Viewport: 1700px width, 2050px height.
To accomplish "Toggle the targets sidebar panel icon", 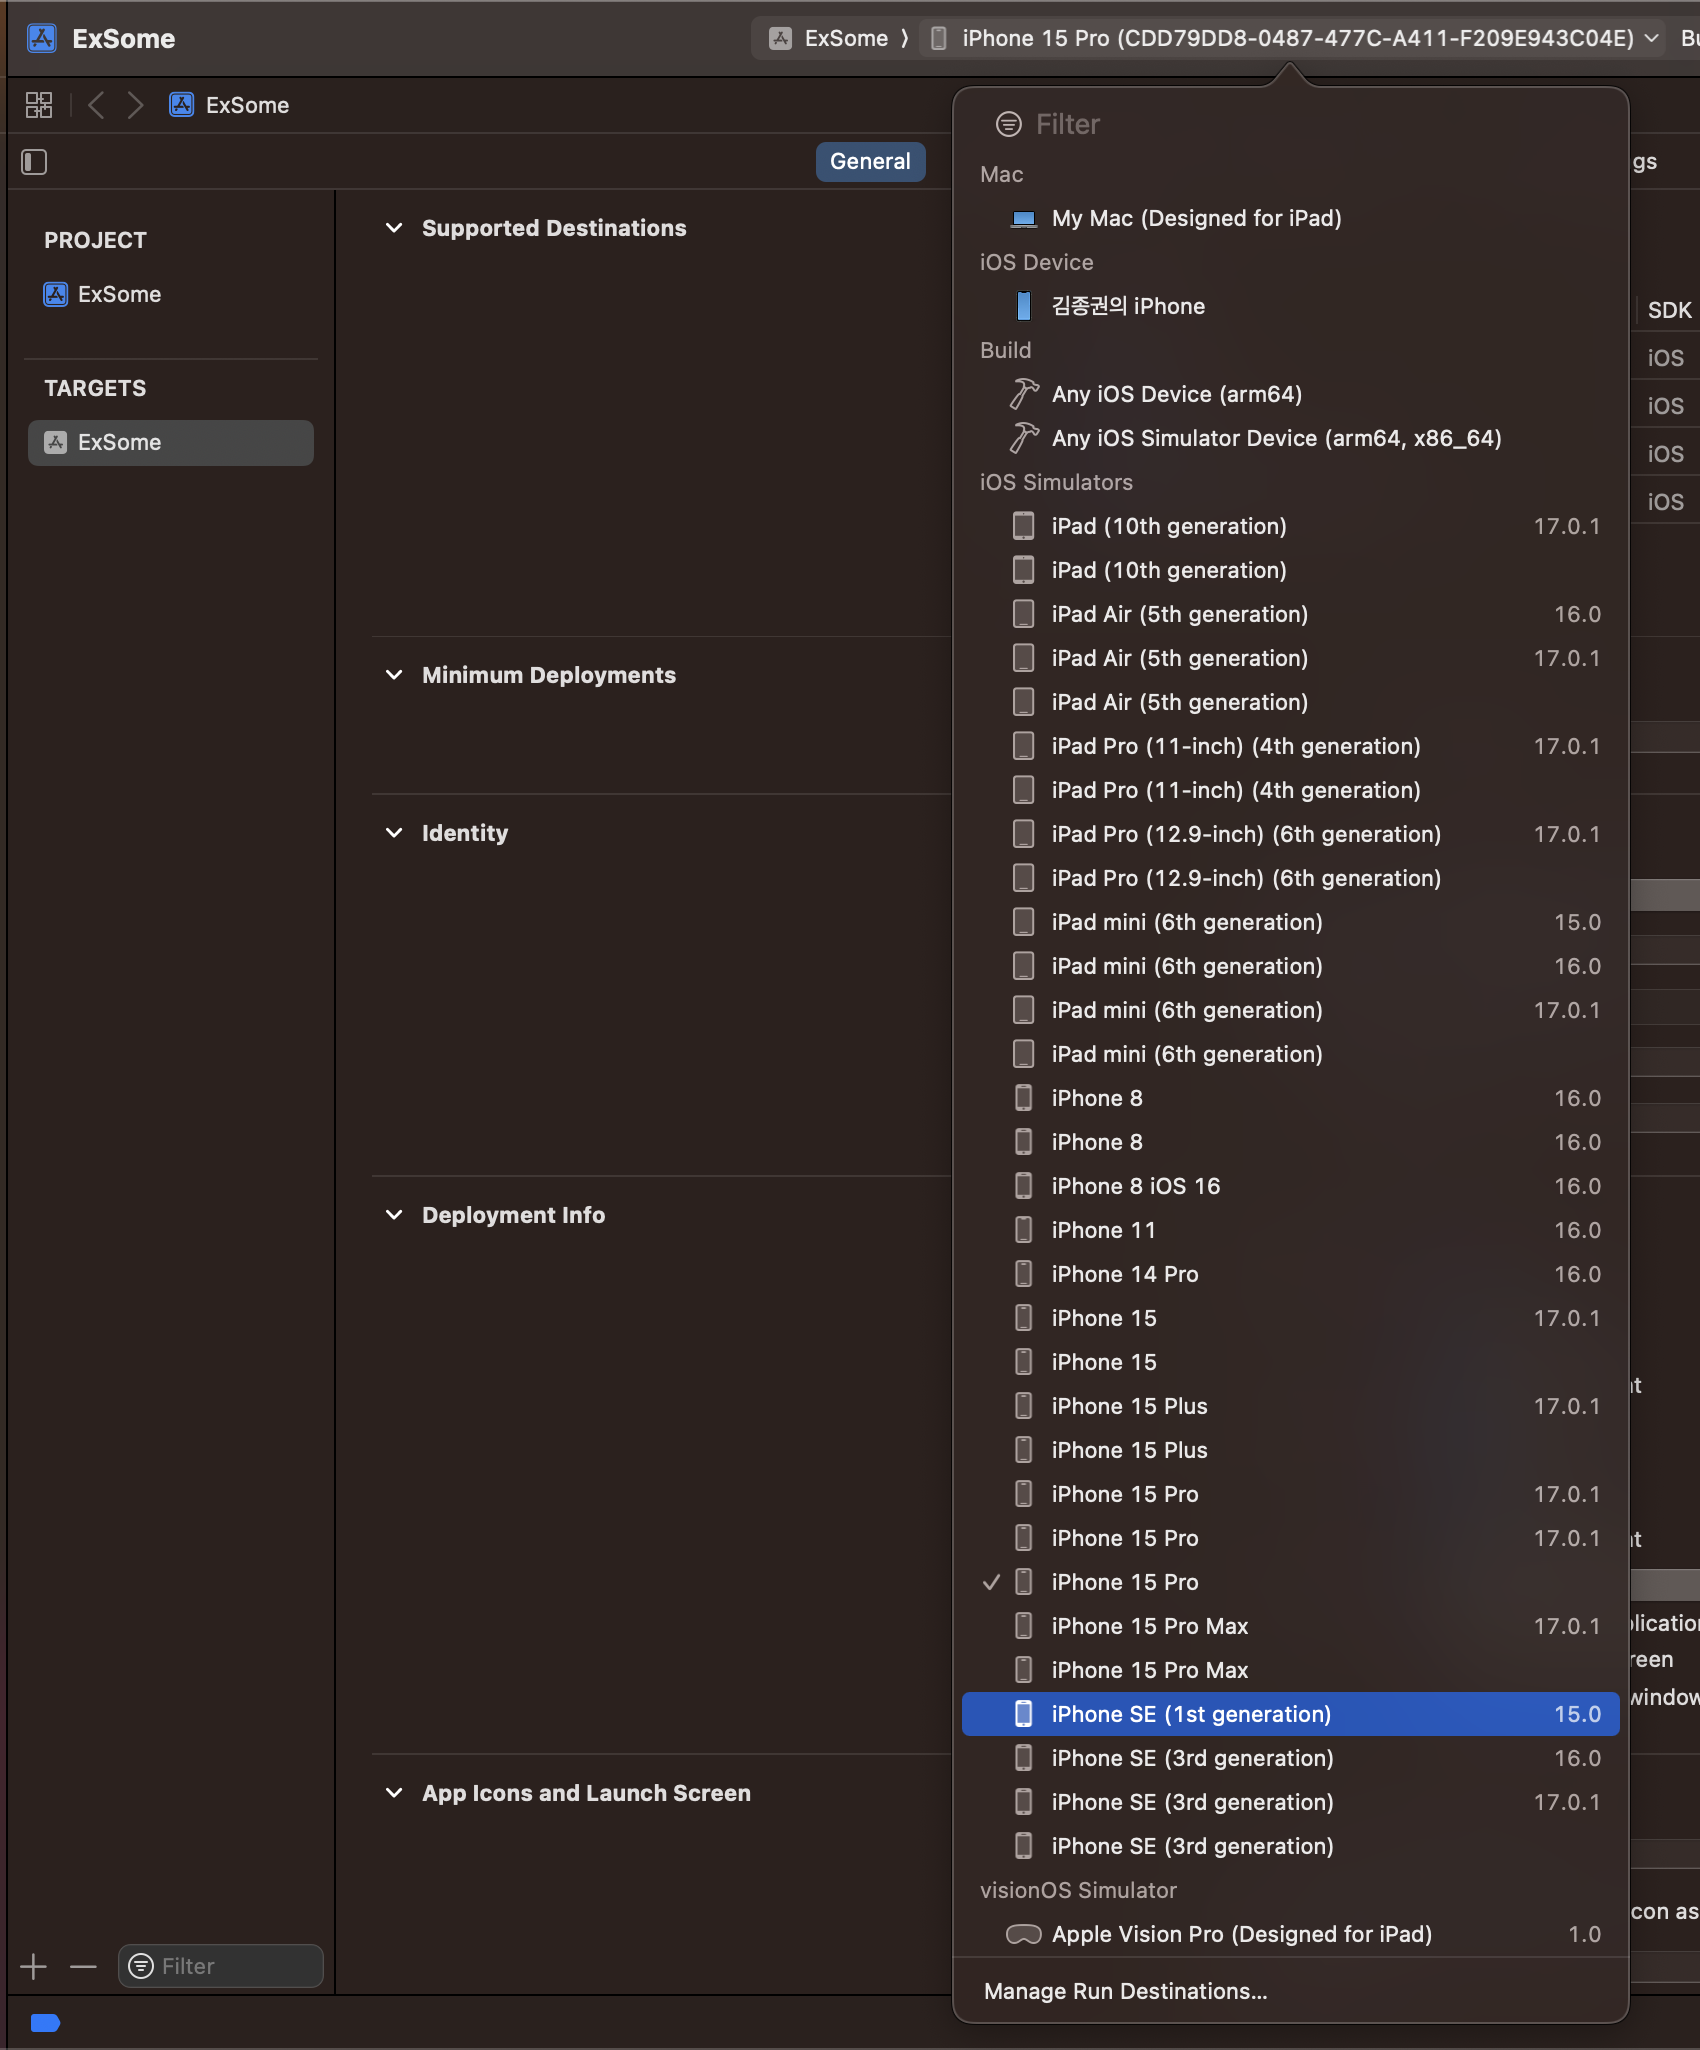I will click(x=34, y=162).
